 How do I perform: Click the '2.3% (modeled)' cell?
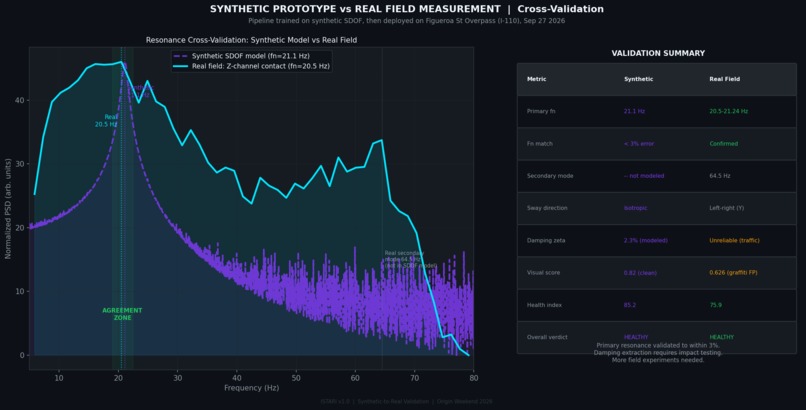646,240
